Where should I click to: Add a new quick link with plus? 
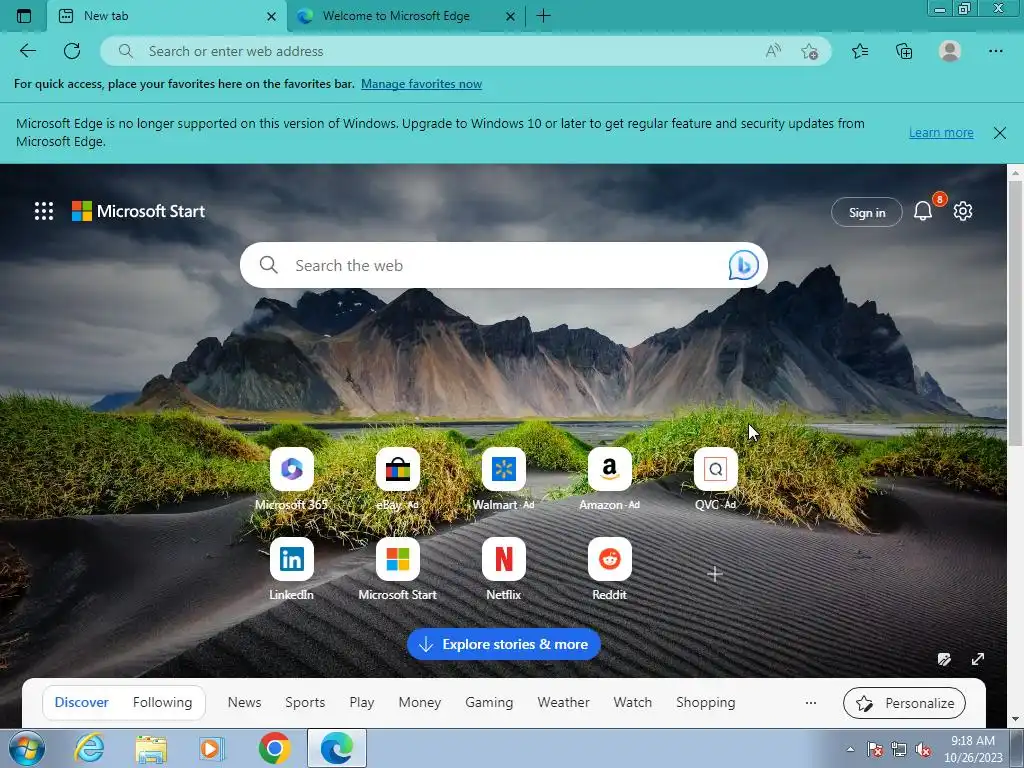coord(714,574)
